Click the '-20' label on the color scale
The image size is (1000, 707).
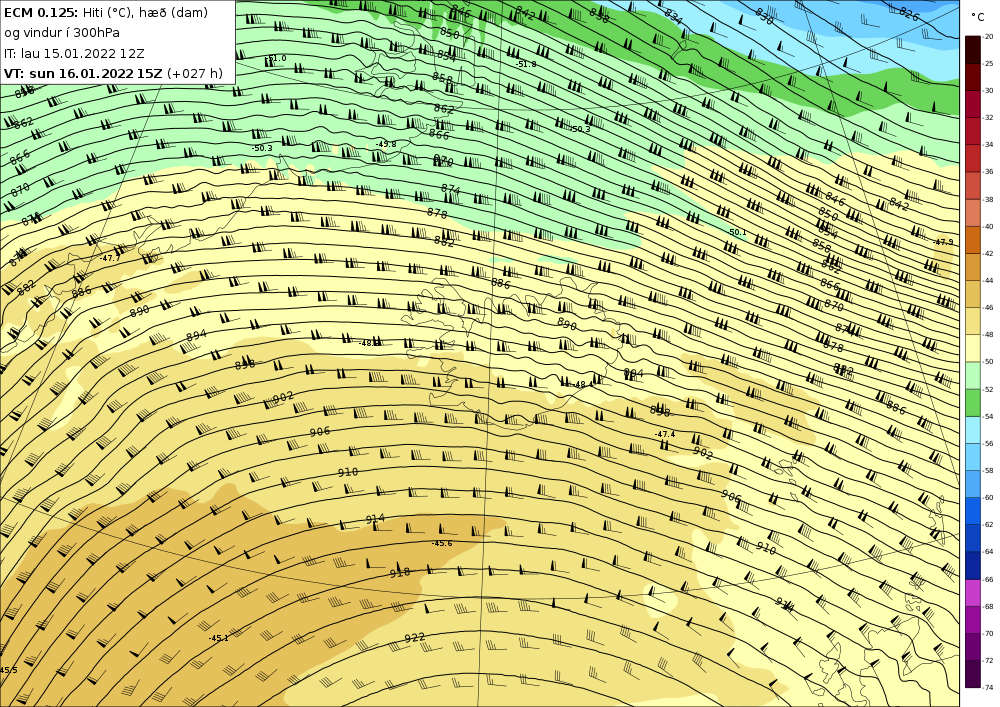[989, 37]
